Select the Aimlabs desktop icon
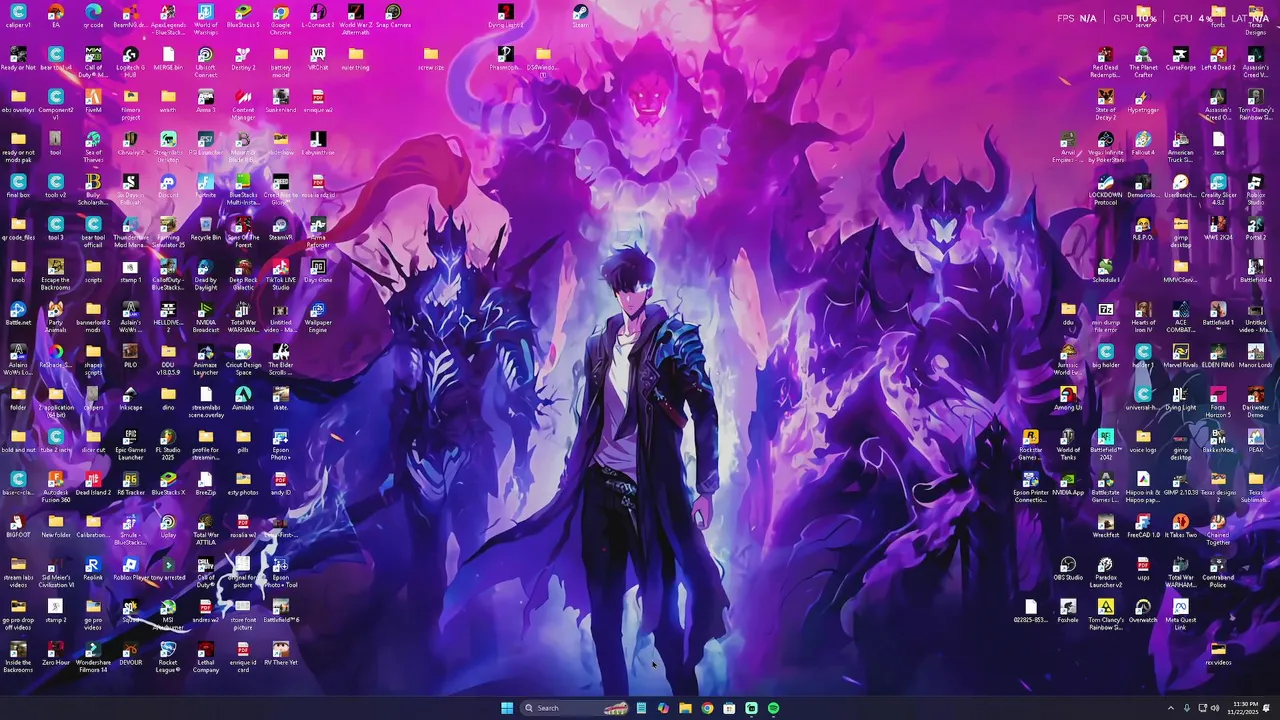 (x=243, y=399)
